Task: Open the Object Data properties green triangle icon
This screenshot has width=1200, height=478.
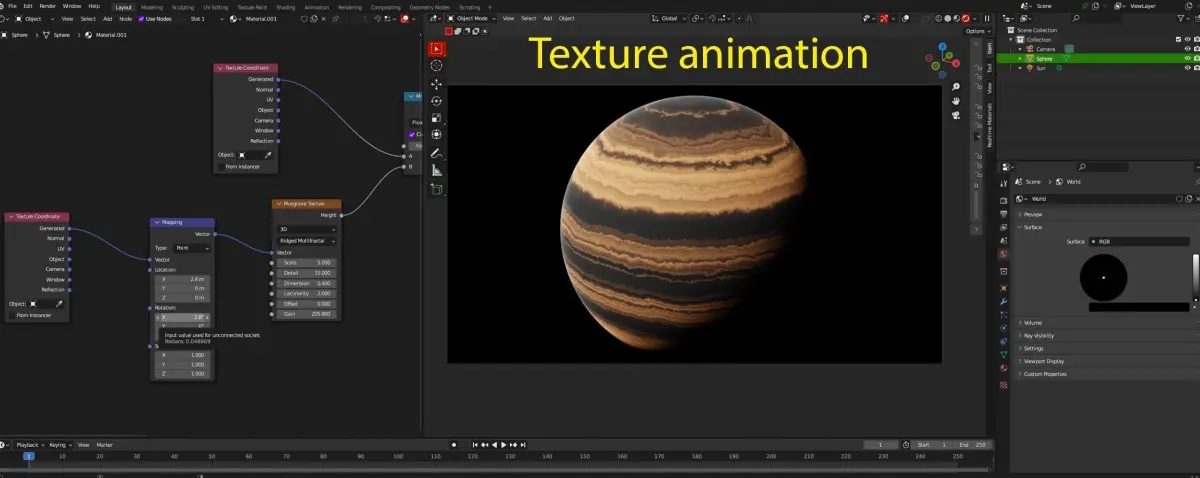Action: point(1003,355)
